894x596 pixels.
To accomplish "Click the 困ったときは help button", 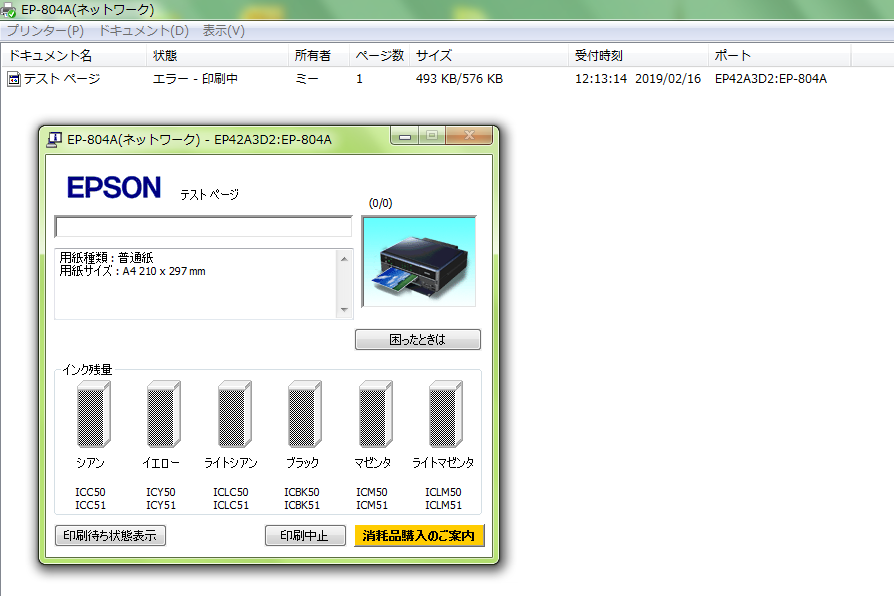I will (x=417, y=339).
